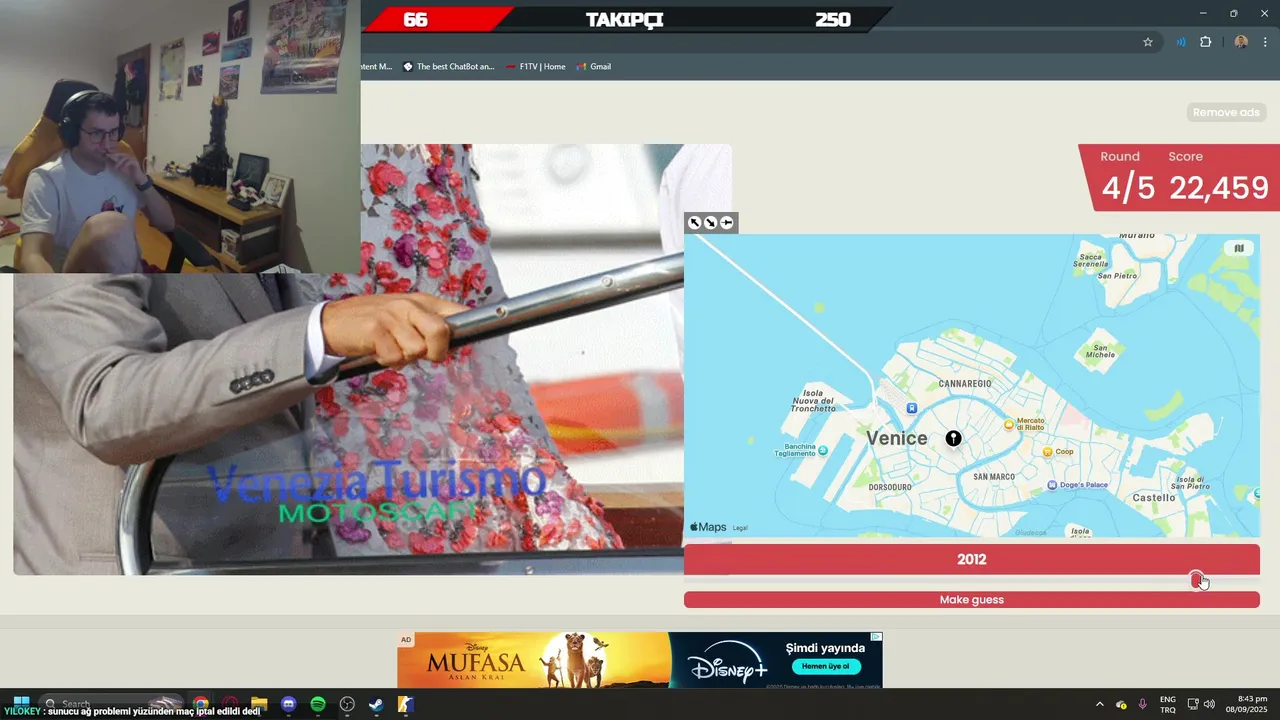Screen dimensions: 1280x720
Task: Open the map type selector icon
Action: pyautogui.click(x=1239, y=248)
